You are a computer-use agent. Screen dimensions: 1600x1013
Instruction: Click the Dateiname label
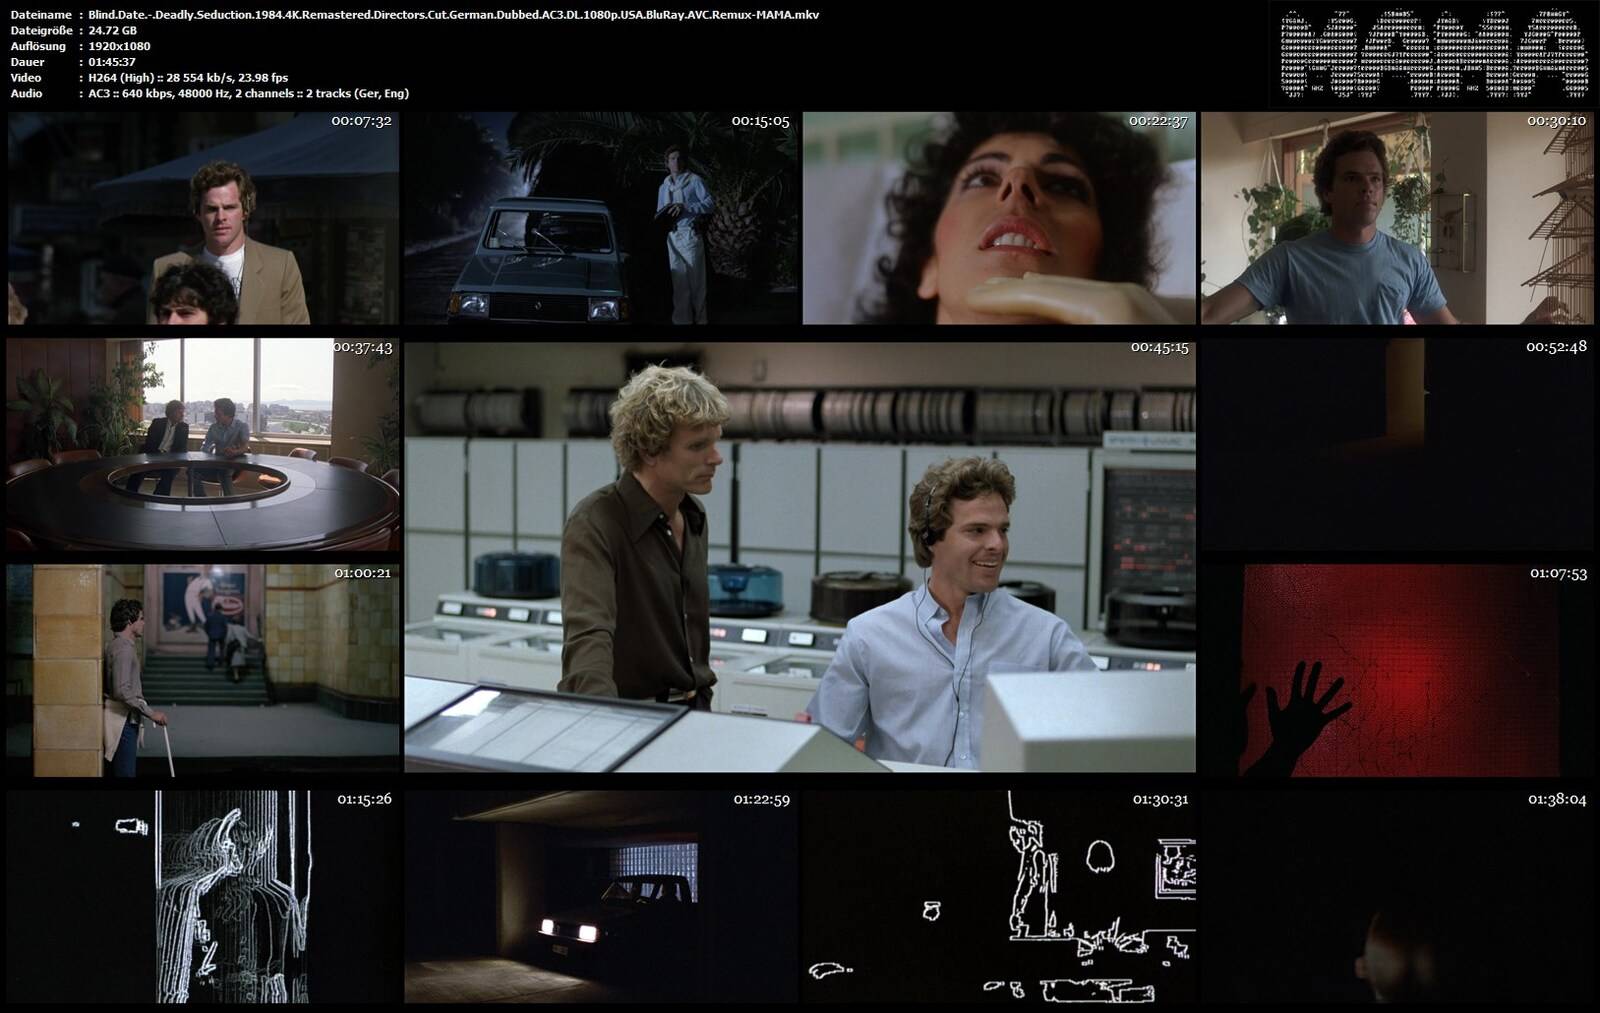[x=41, y=15]
